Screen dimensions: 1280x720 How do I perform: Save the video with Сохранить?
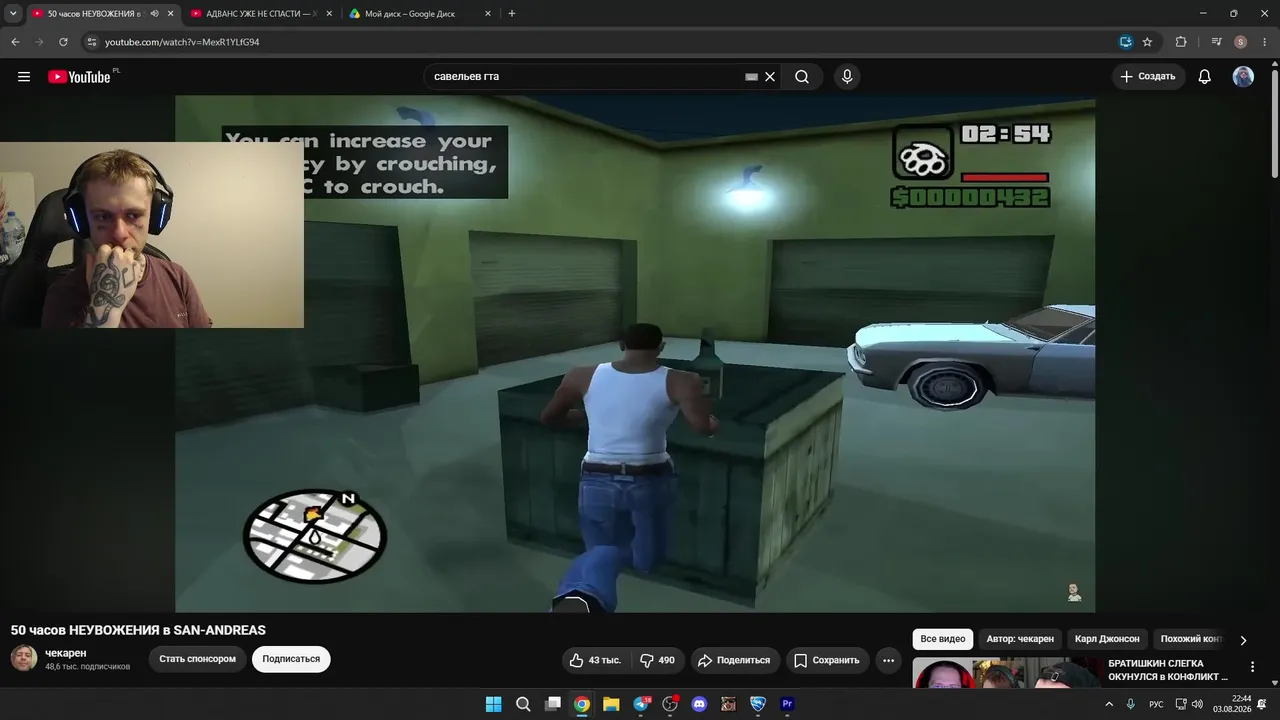pyautogui.click(x=826, y=660)
